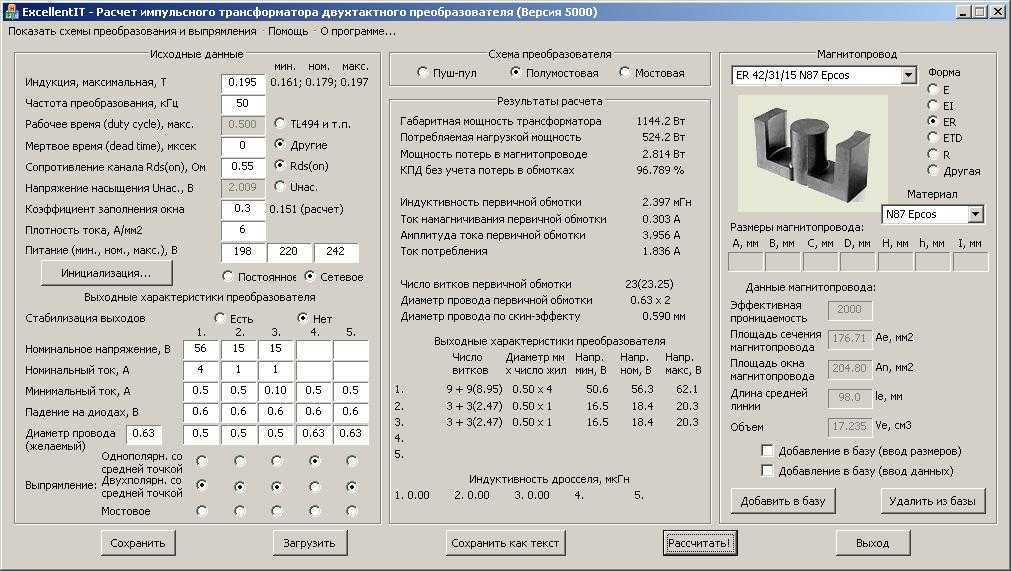The image size is (1011, 571).
Task: Click 'Сохранить как текст' button
Action: (505, 543)
